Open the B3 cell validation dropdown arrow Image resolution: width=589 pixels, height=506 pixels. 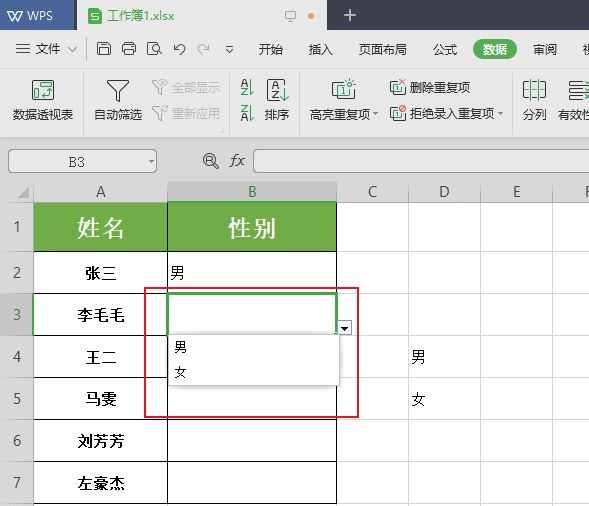344,328
